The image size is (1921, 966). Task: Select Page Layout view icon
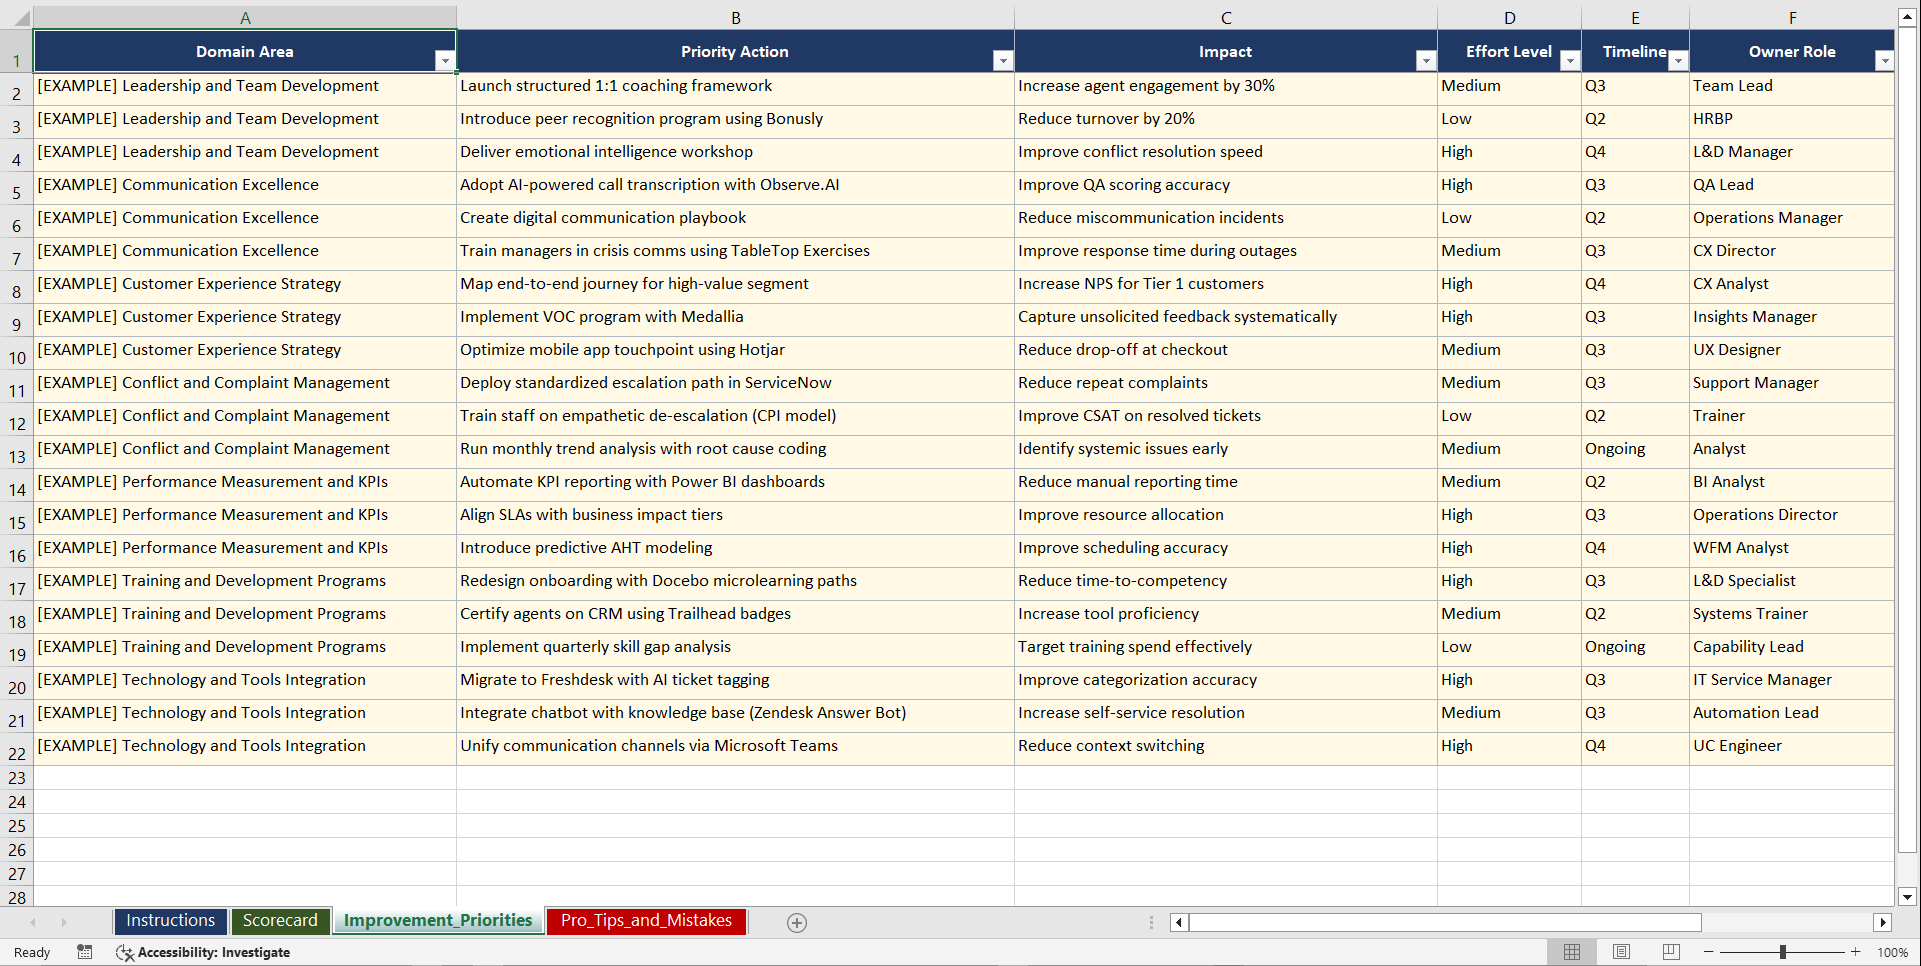tap(1621, 952)
